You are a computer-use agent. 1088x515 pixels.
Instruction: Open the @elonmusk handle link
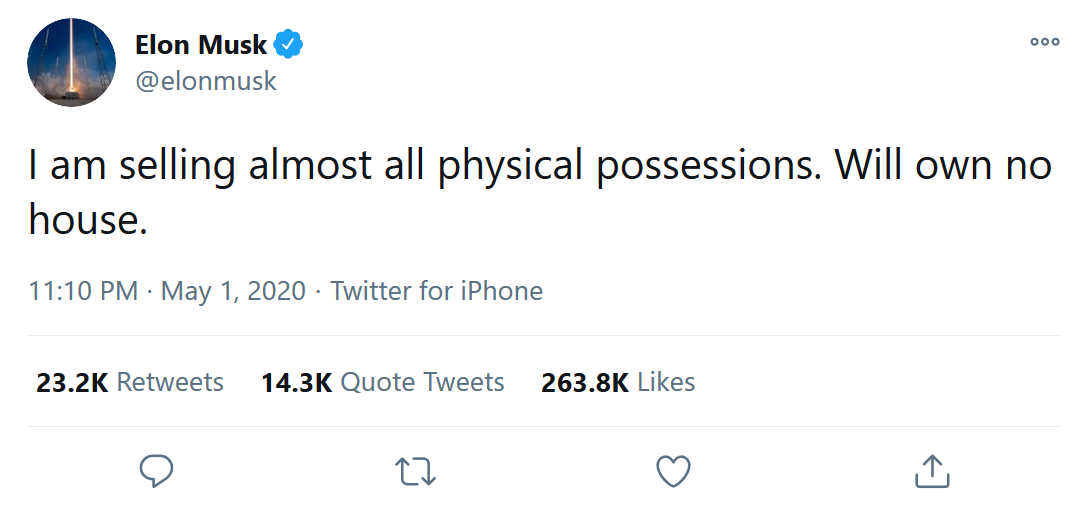click(206, 81)
